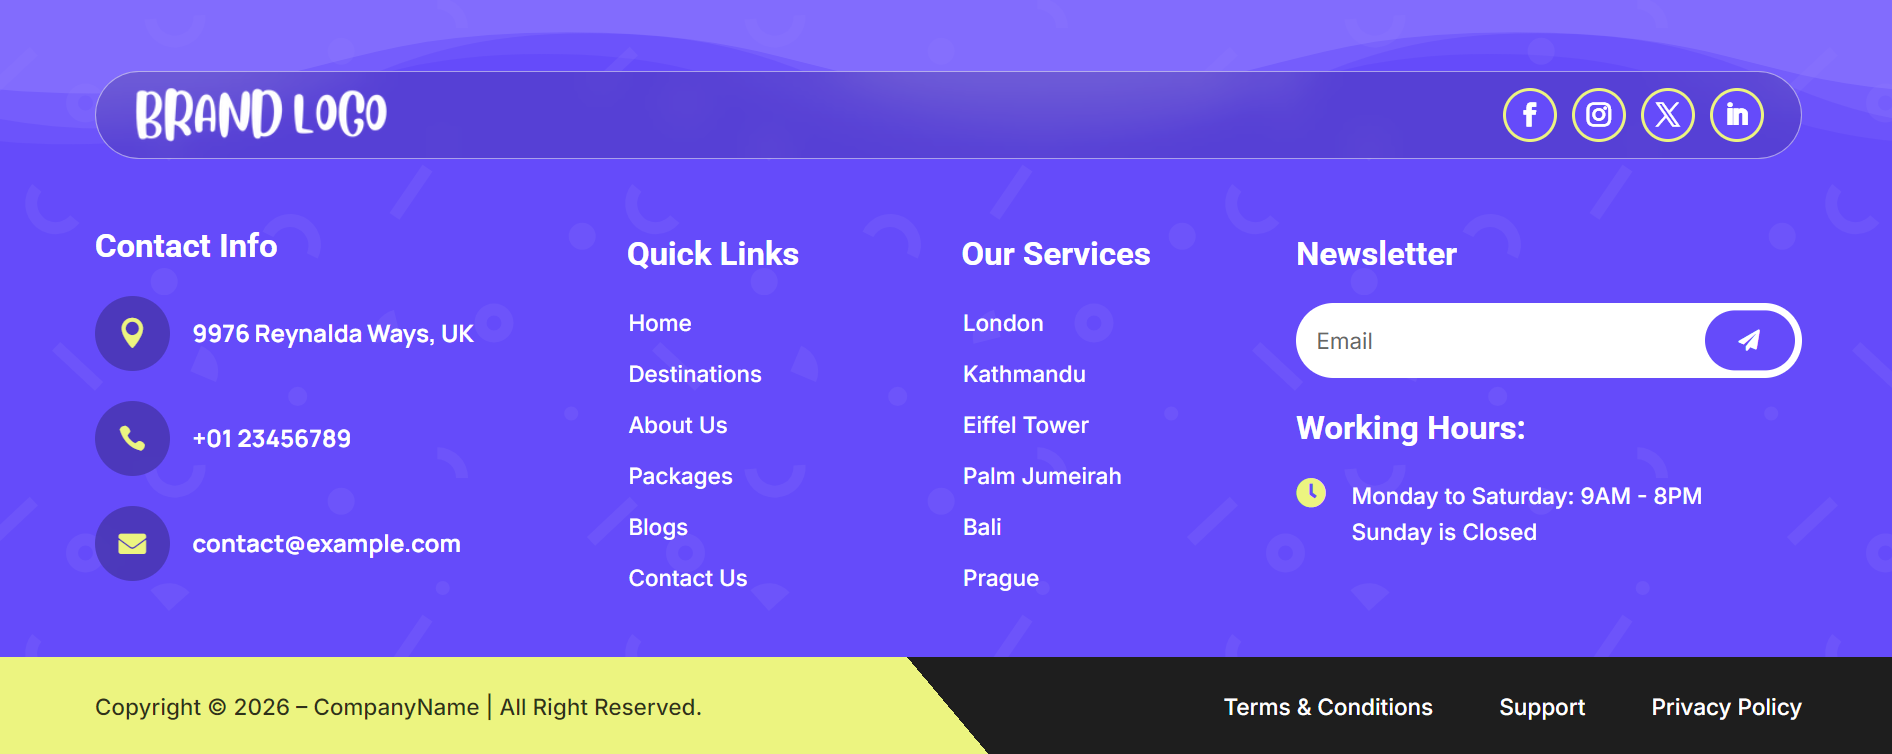Open the Blogs link
Screen dimensions: 1892x754
(658, 527)
